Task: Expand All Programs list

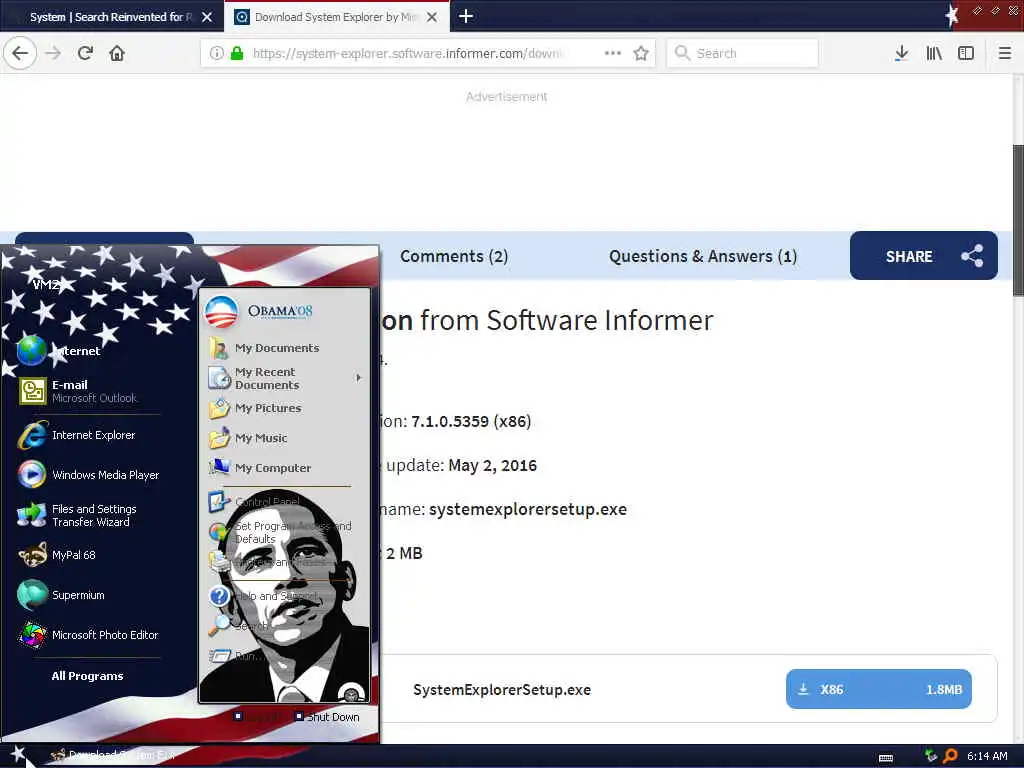Action: [x=88, y=676]
